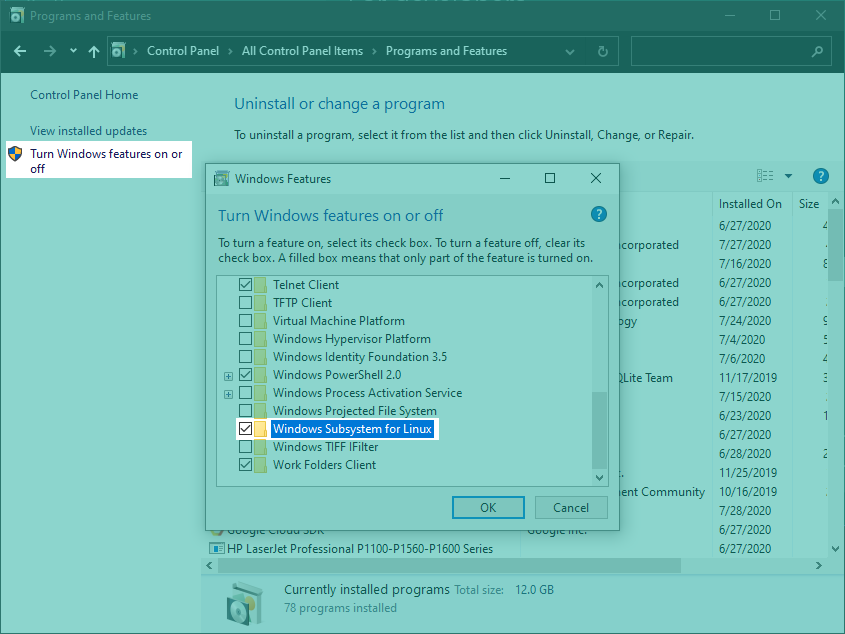Sort by the Size column header
This screenshot has width=845, height=634.
[x=809, y=204]
